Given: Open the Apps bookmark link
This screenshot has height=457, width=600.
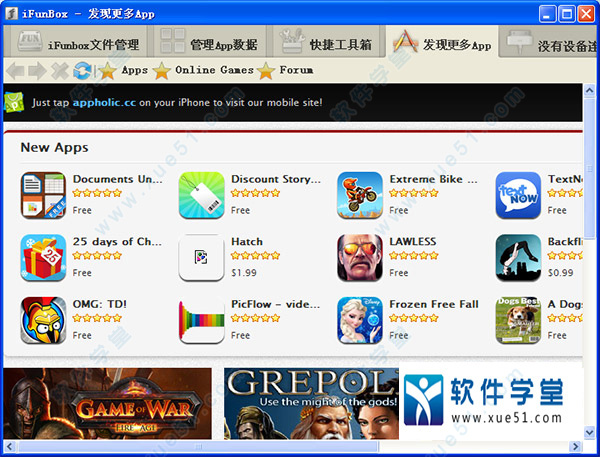Looking at the screenshot, I should coord(135,70).
